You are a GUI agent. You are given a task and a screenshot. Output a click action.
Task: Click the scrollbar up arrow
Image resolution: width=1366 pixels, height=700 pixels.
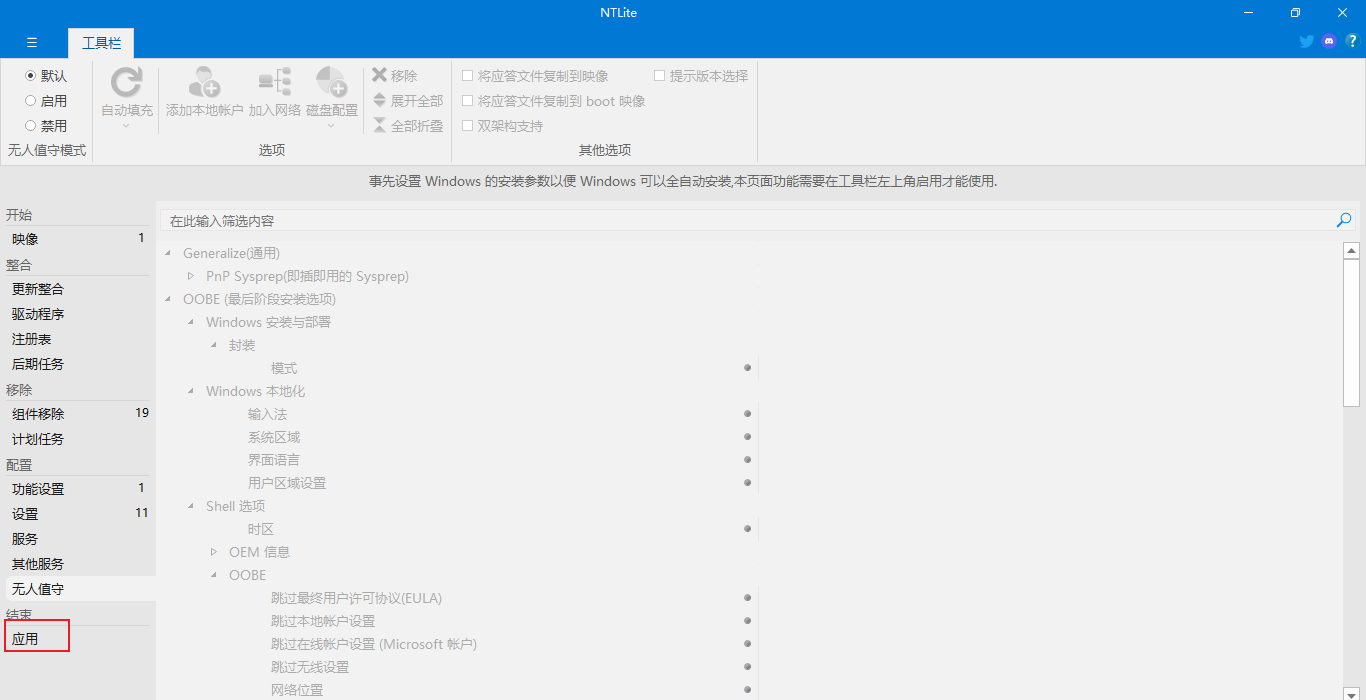[1352, 250]
